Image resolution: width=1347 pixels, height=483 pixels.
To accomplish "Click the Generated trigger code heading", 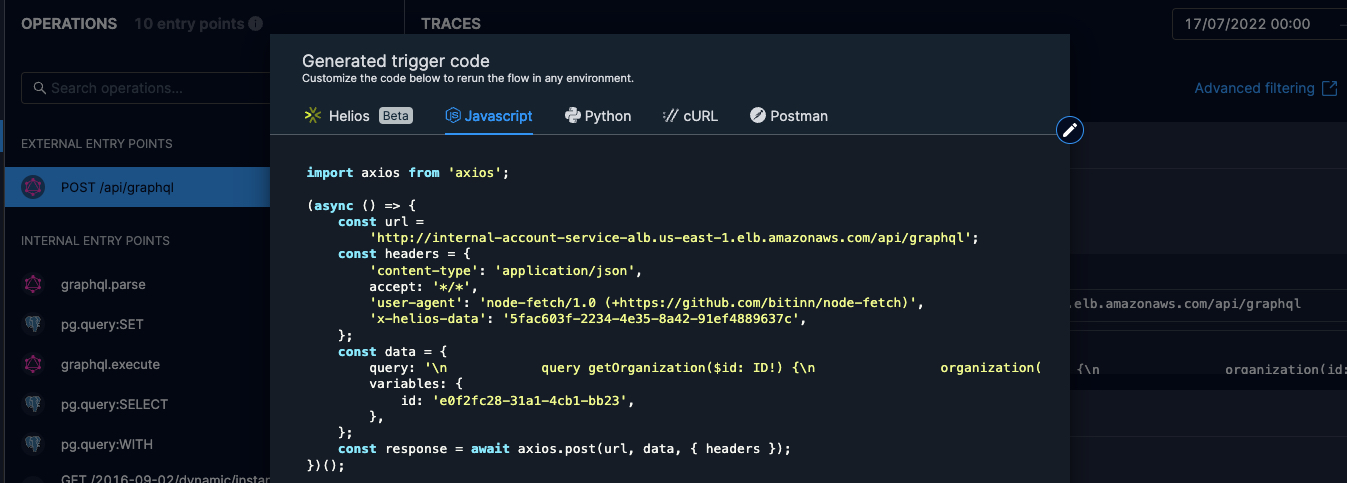I will click(396, 61).
